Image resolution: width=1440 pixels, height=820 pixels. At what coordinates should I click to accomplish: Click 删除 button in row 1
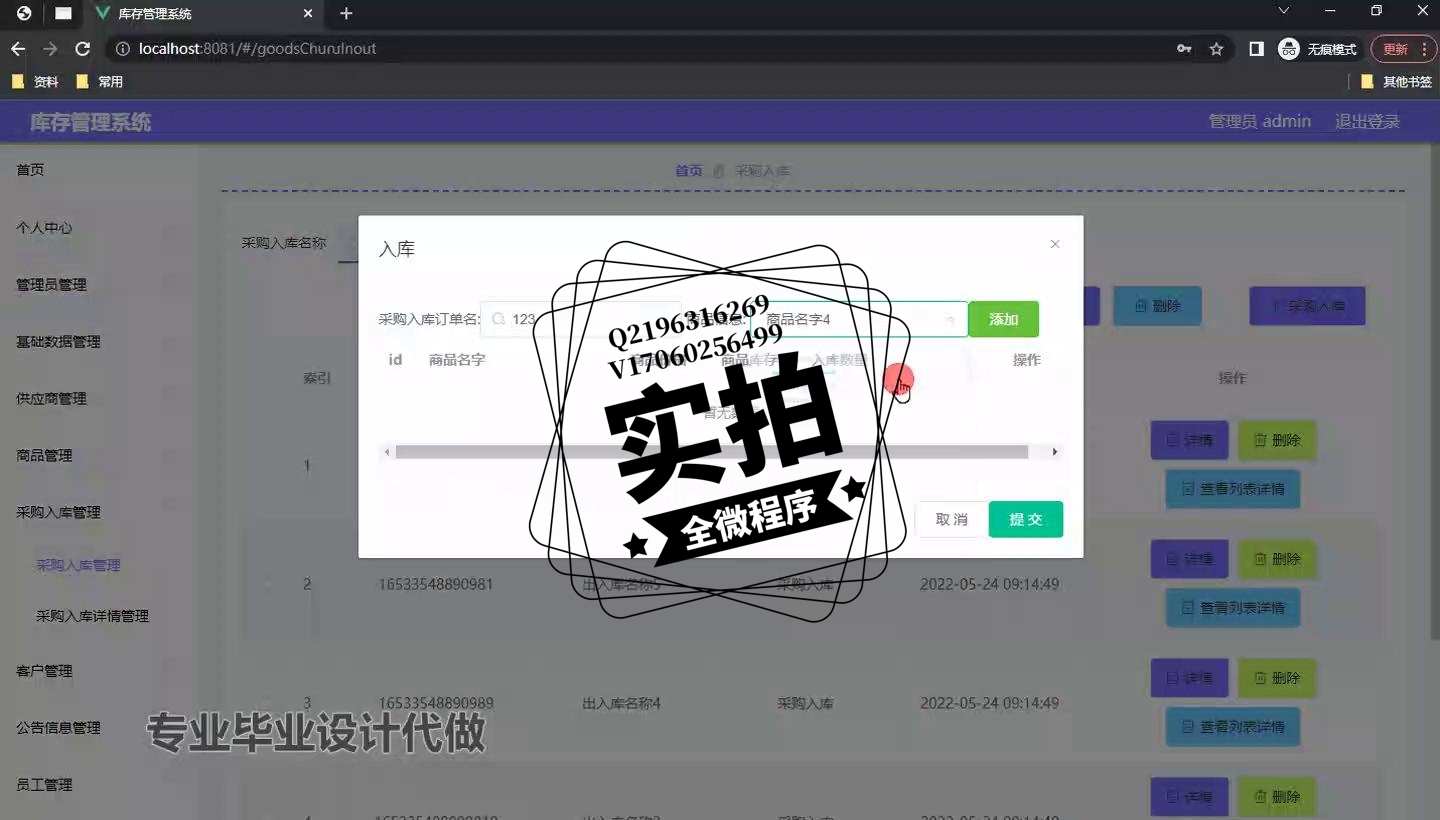(x=1277, y=440)
